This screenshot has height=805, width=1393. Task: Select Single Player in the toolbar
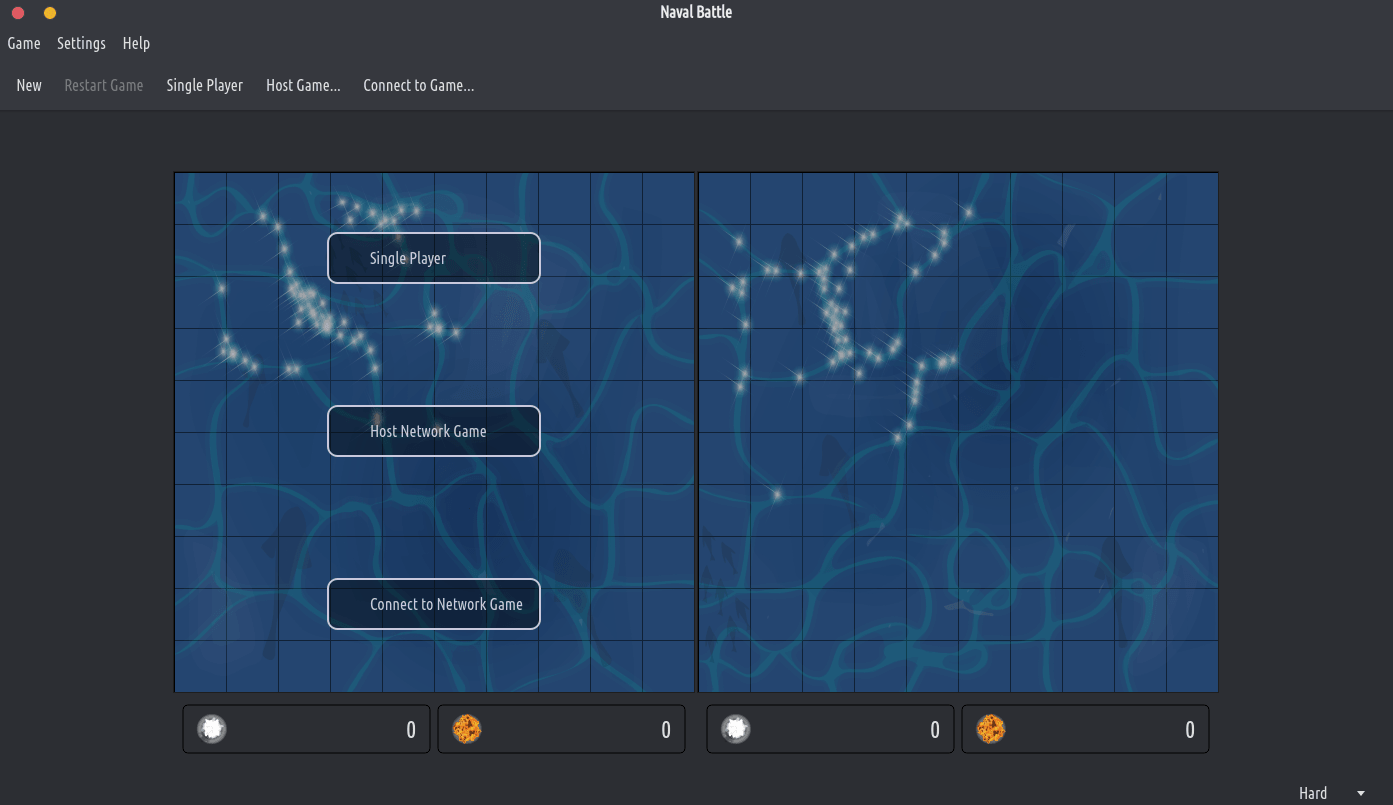pos(204,85)
